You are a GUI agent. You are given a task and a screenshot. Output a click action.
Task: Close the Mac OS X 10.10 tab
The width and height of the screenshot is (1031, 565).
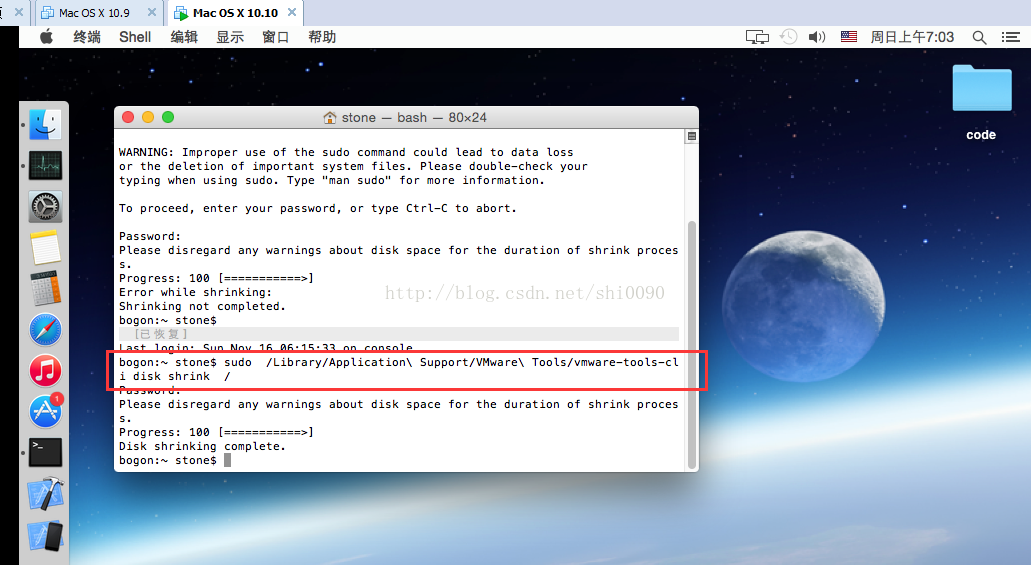292,12
